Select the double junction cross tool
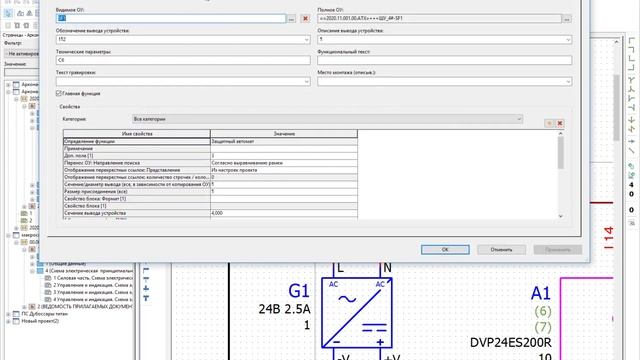The height and width of the screenshot is (360, 640). [631, 120]
